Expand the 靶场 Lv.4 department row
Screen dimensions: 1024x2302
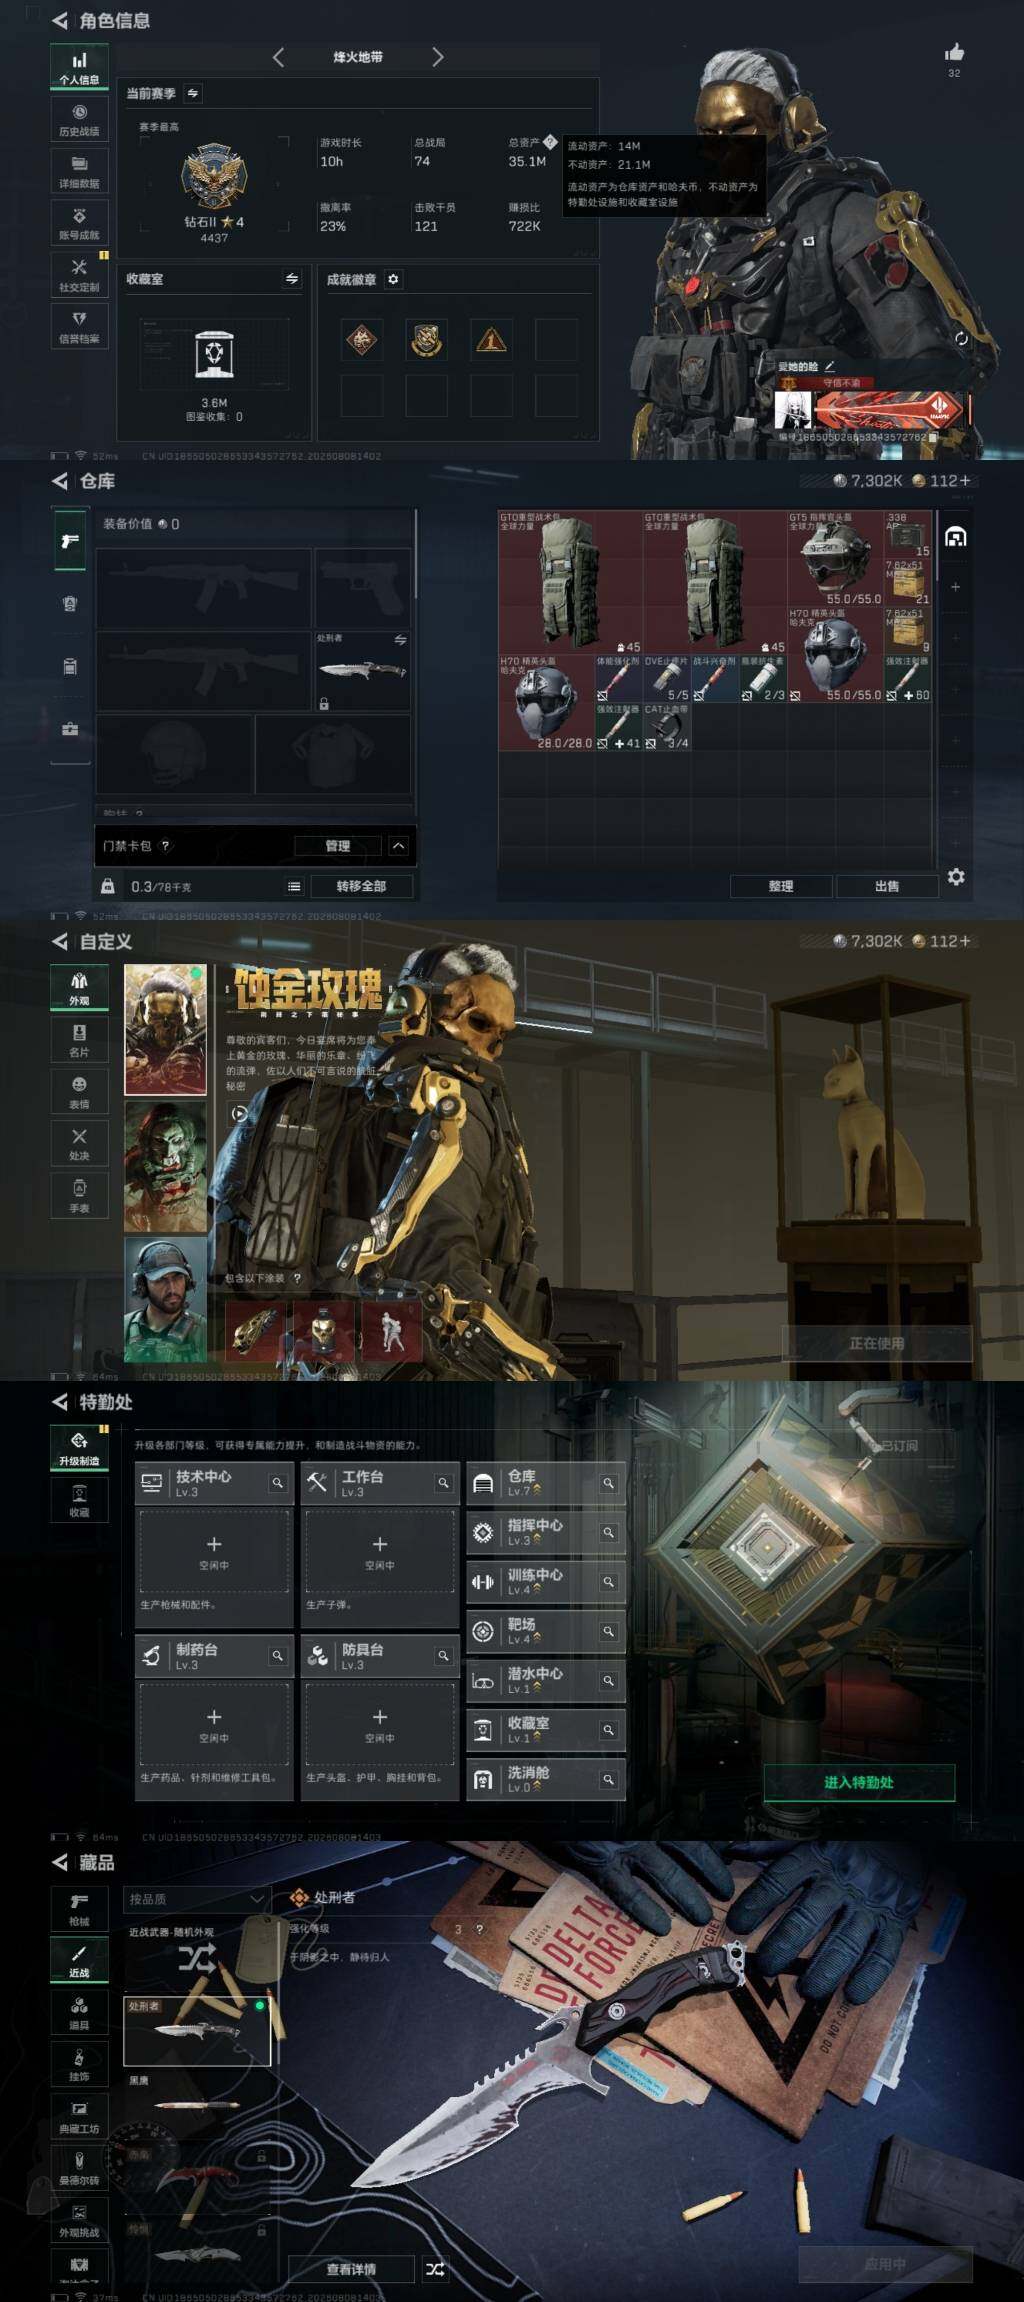click(546, 1631)
